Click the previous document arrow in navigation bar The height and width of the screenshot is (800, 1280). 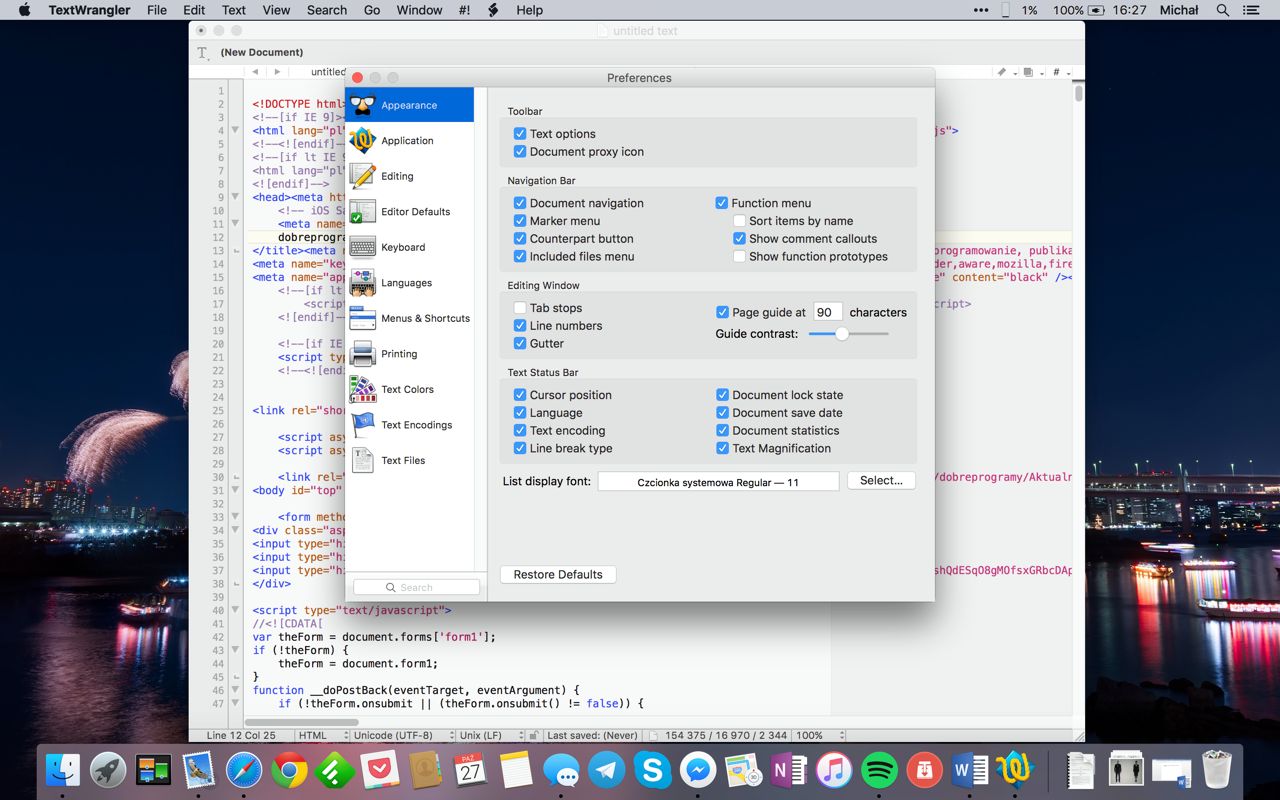tap(255, 72)
